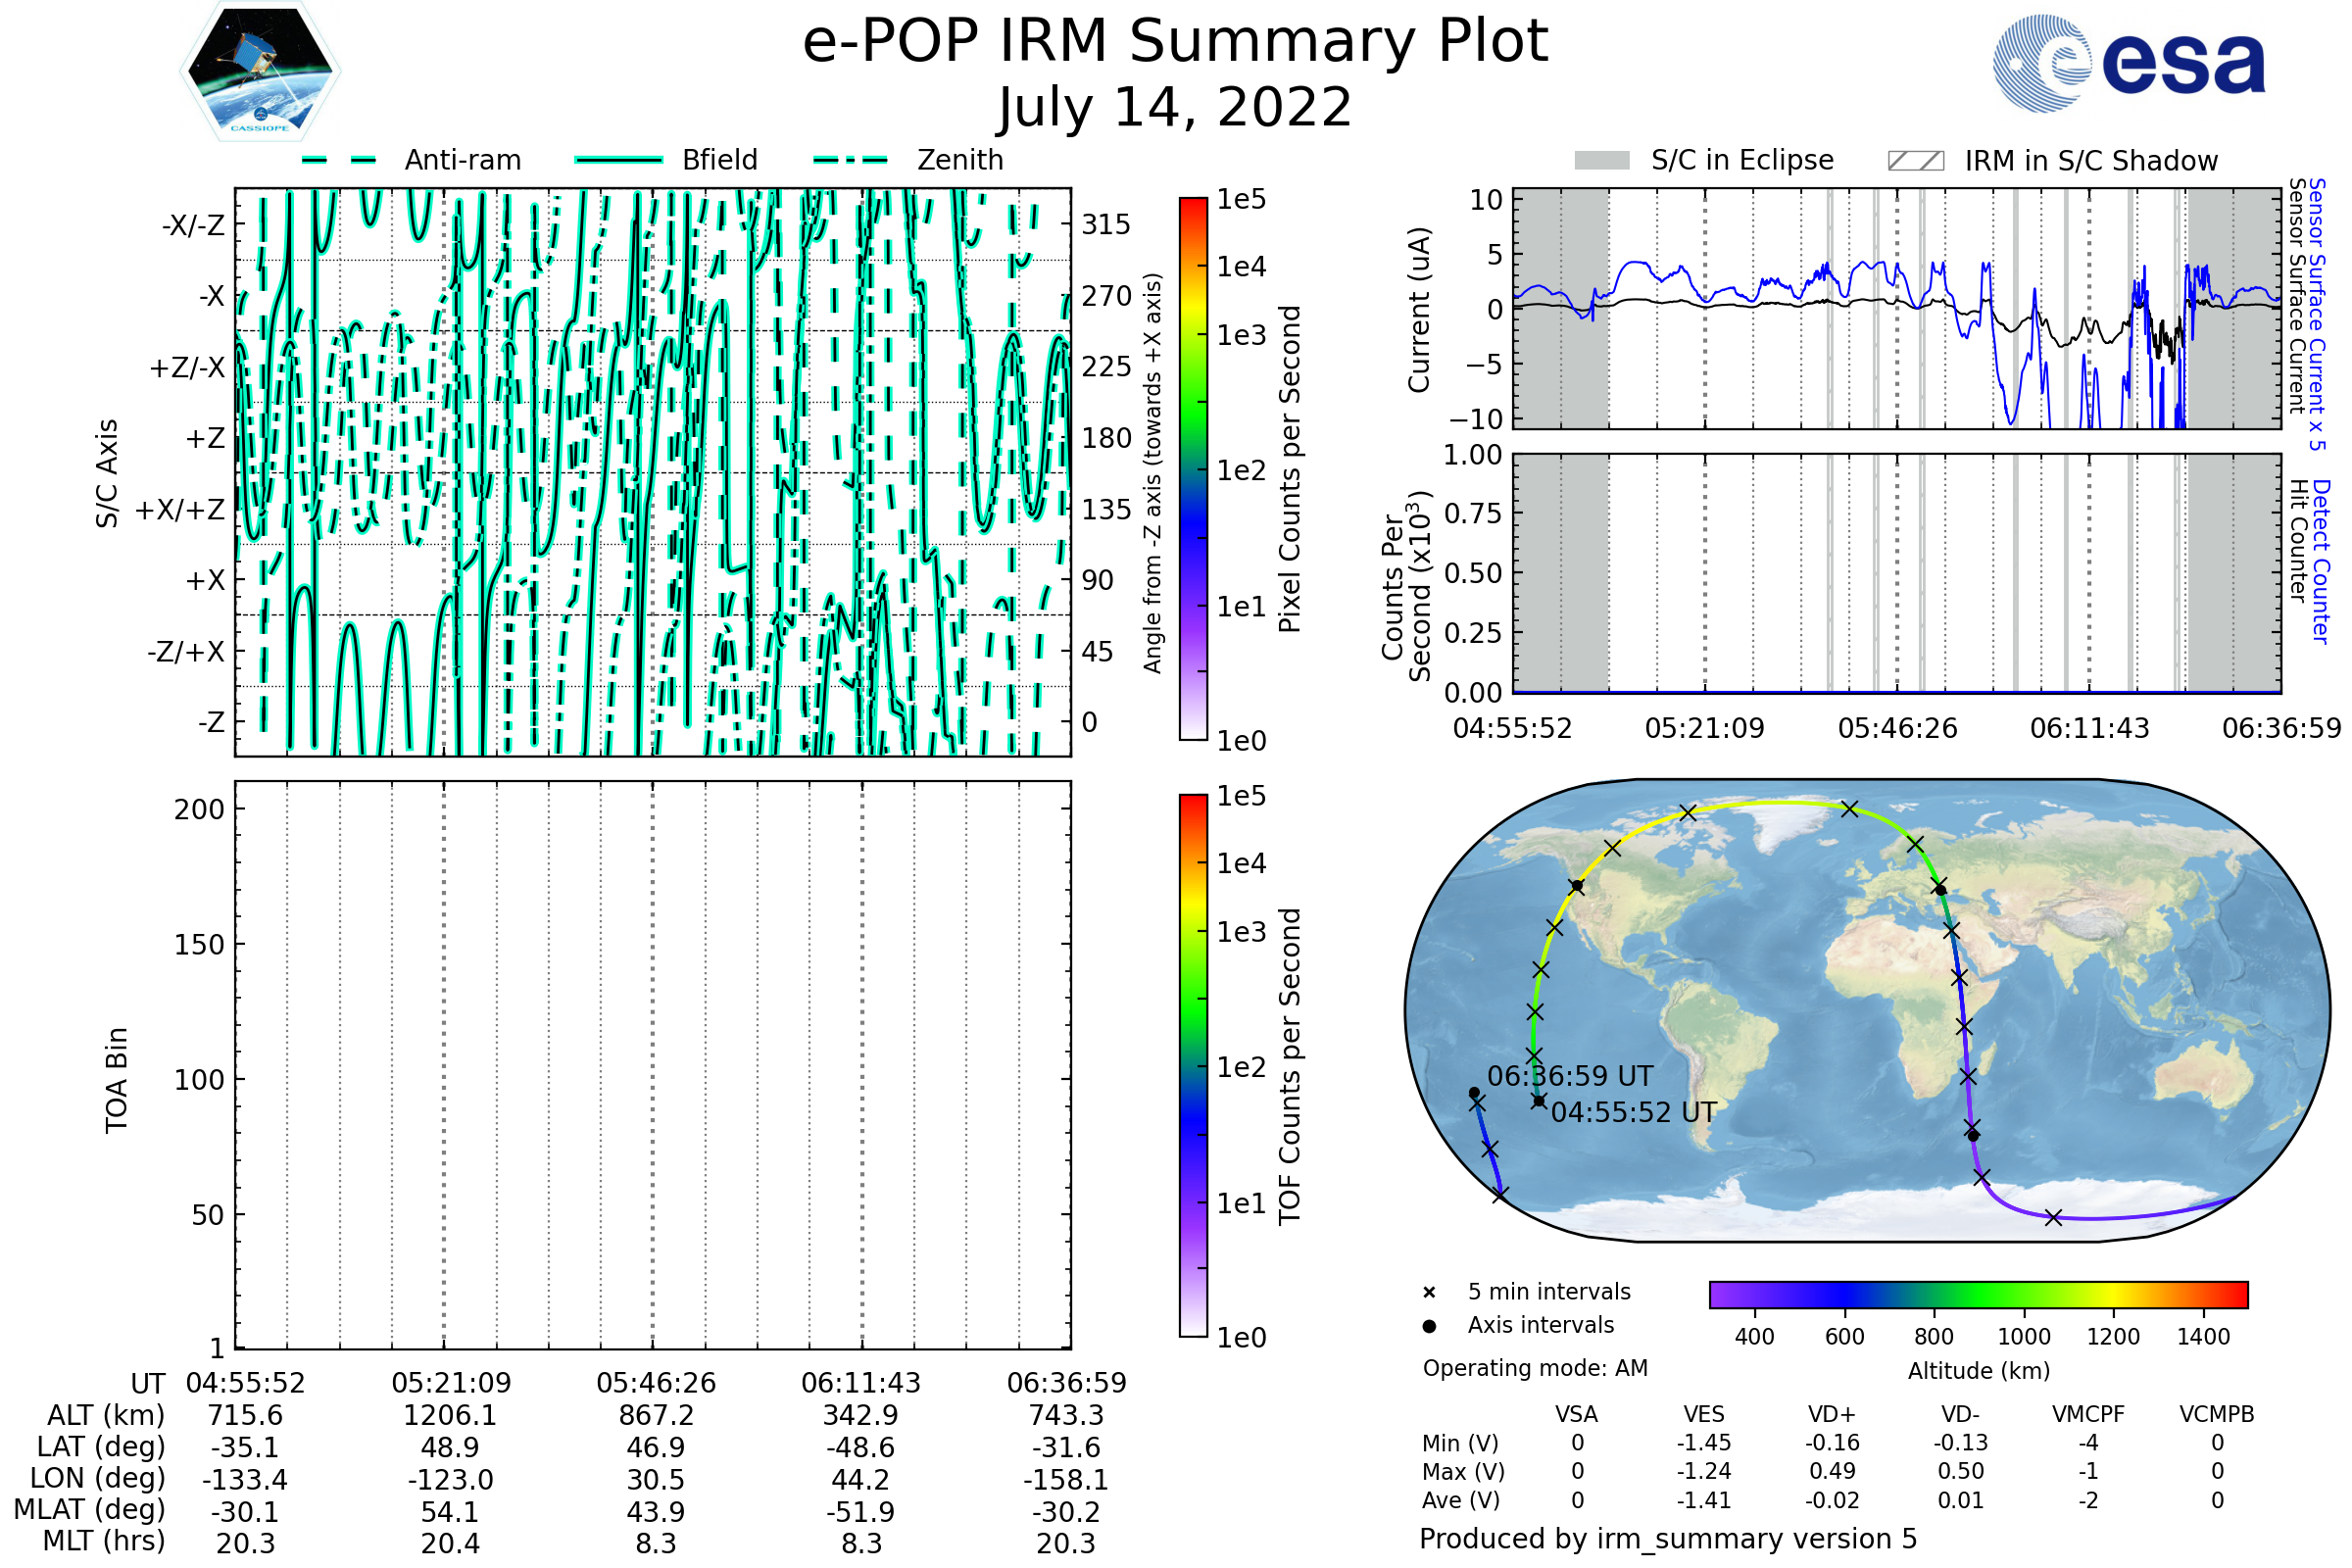Image resolution: width=2352 pixels, height=1568 pixels.
Task: Click the Pixel Counts per Second colorbar
Action: coord(1193,469)
